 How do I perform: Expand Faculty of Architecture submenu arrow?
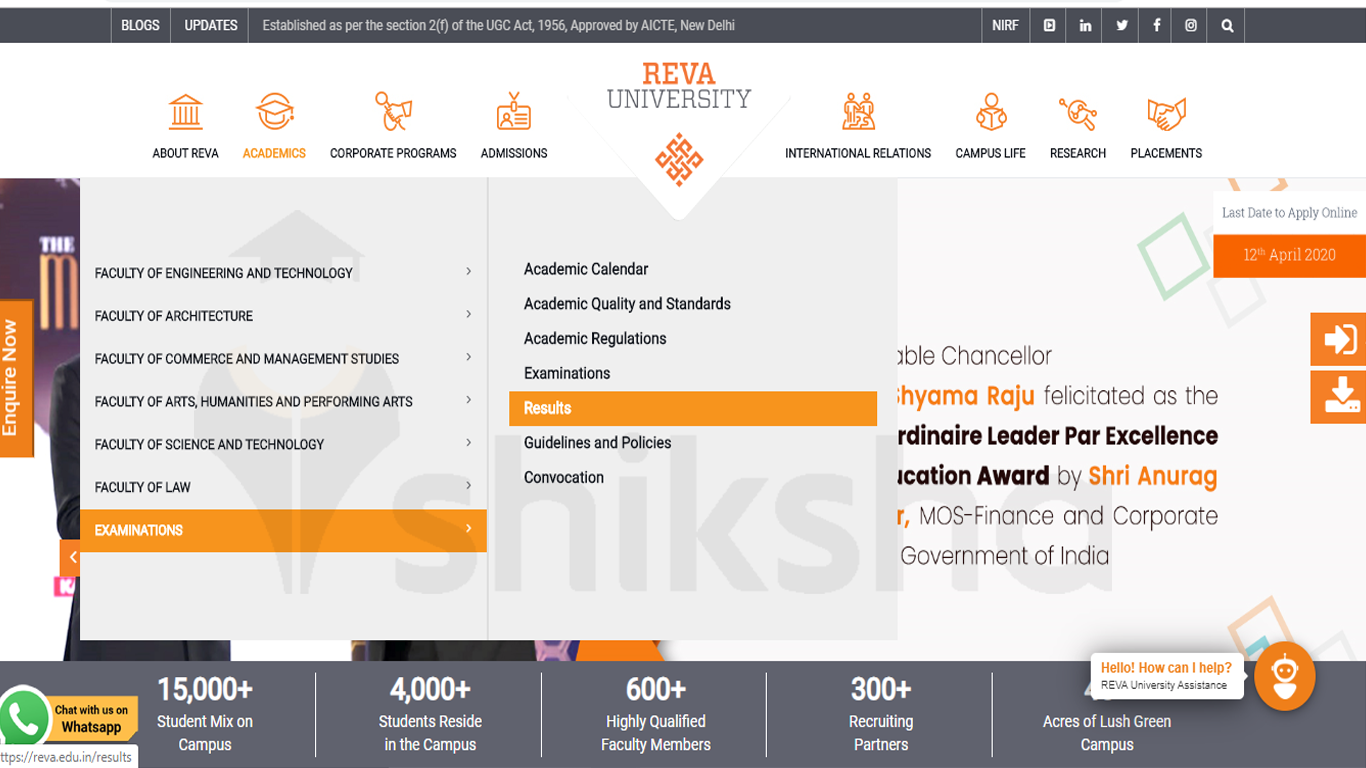click(x=468, y=314)
